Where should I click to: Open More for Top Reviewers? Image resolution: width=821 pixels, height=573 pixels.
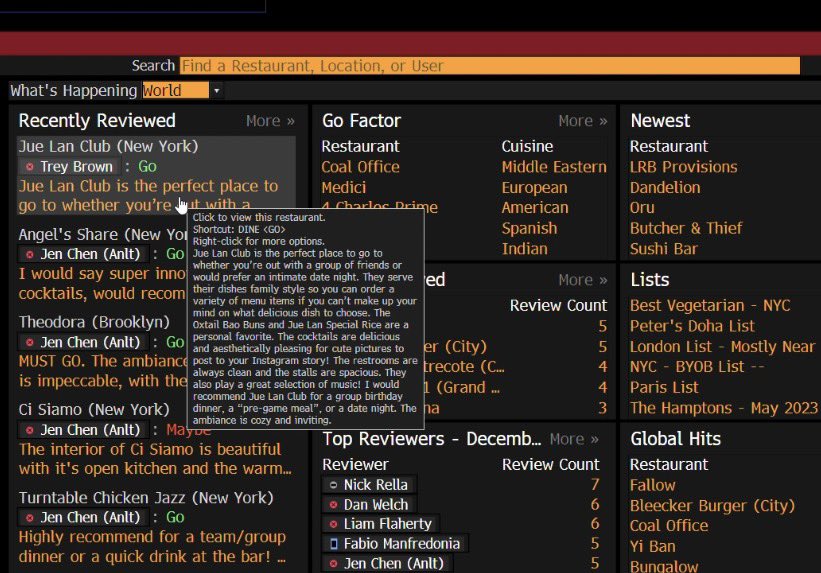574,439
